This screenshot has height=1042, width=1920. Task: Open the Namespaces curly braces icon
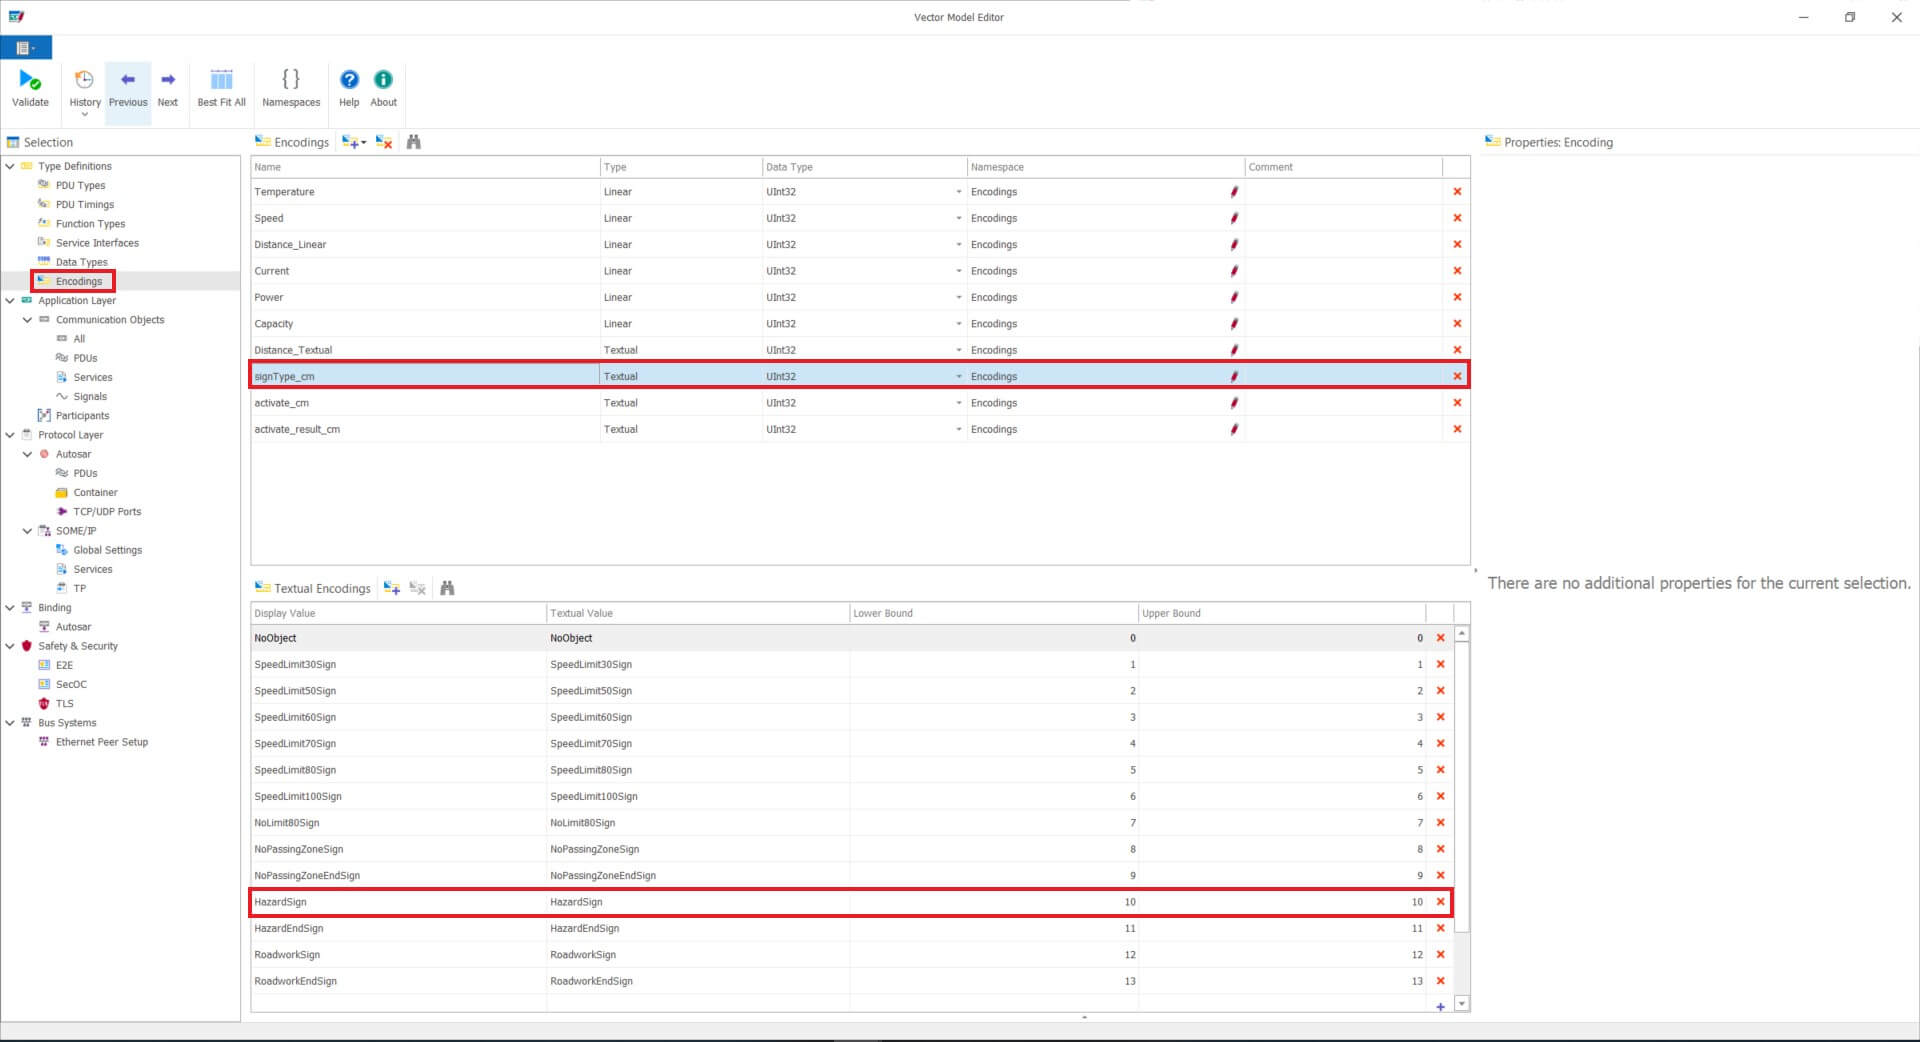pyautogui.click(x=291, y=88)
